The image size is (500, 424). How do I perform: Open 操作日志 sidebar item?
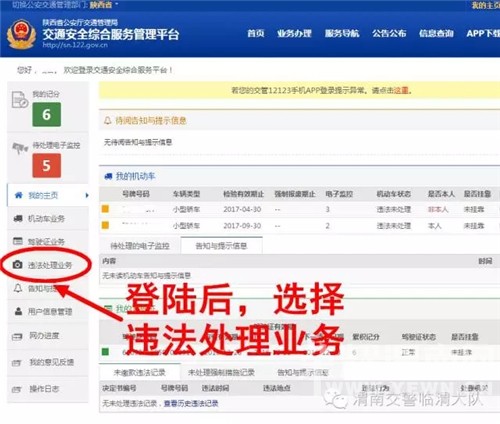[48, 389]
